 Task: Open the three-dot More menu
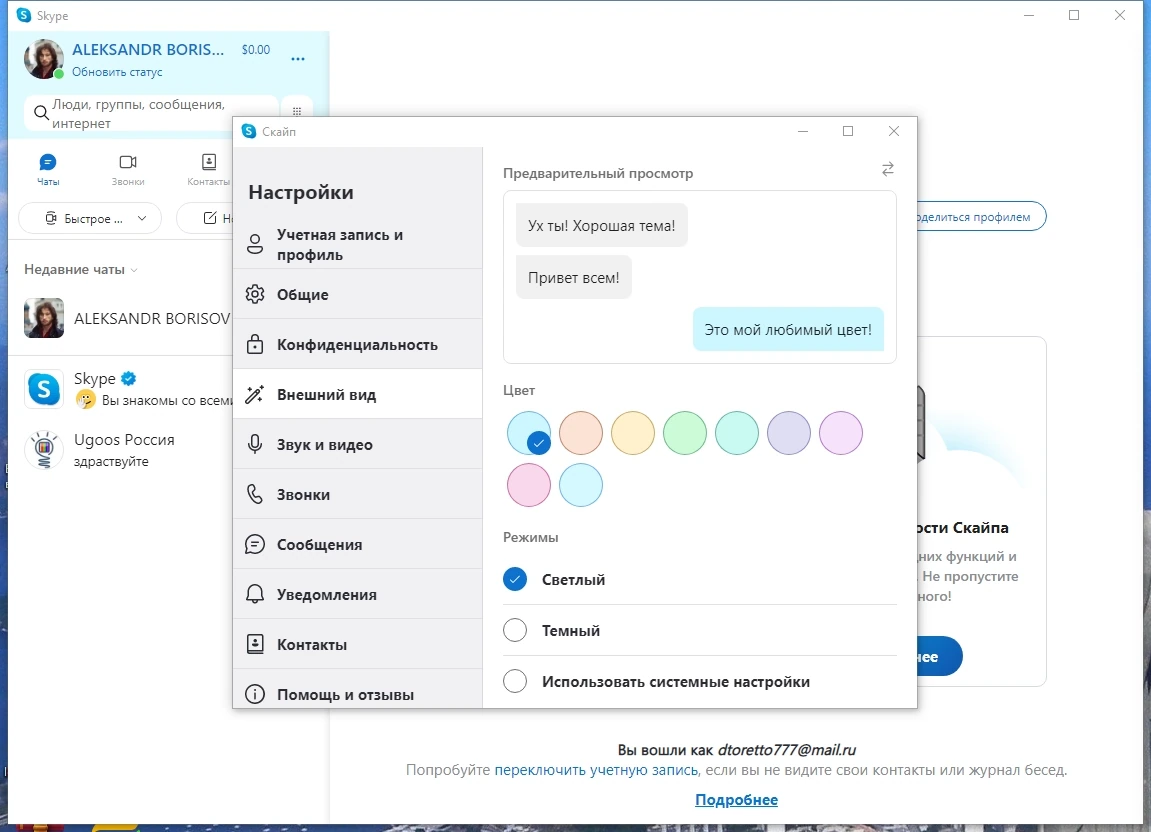click(x=297, y=59)
